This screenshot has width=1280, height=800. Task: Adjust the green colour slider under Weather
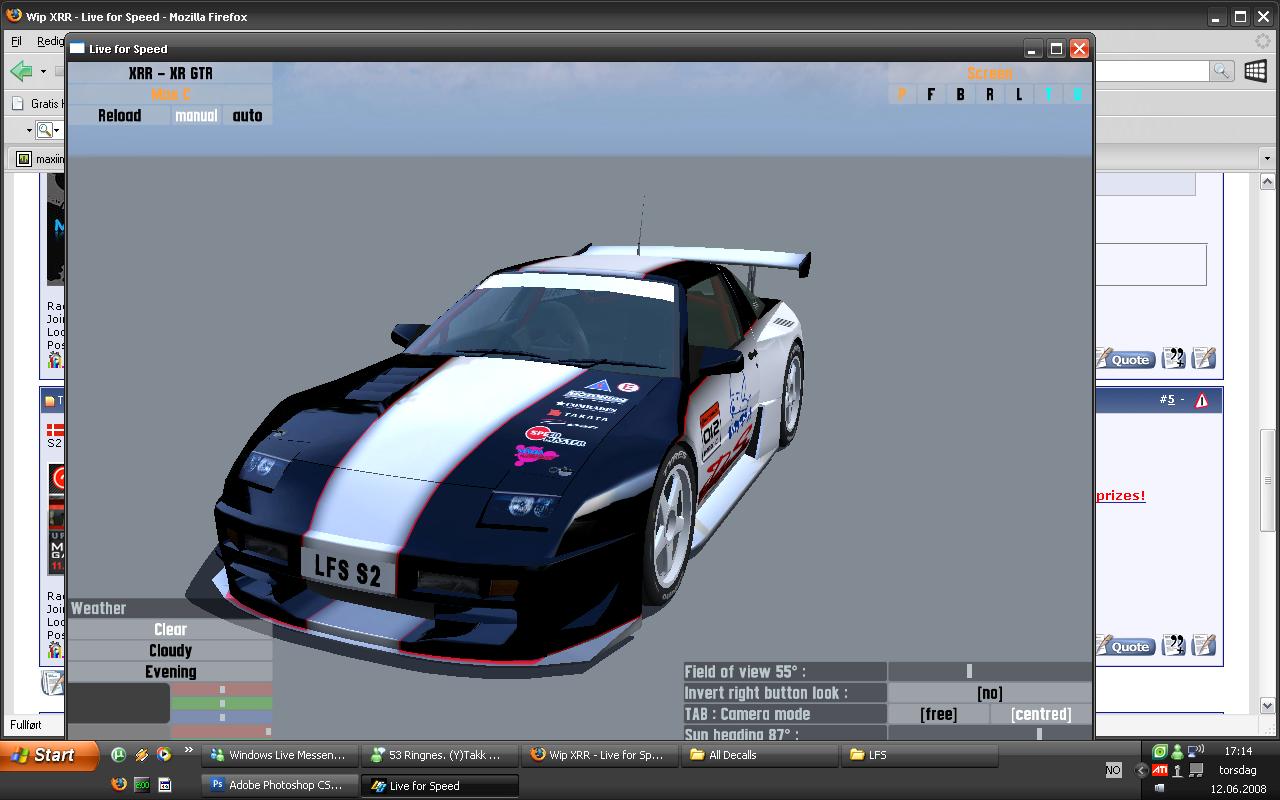[x=222, y=703]
